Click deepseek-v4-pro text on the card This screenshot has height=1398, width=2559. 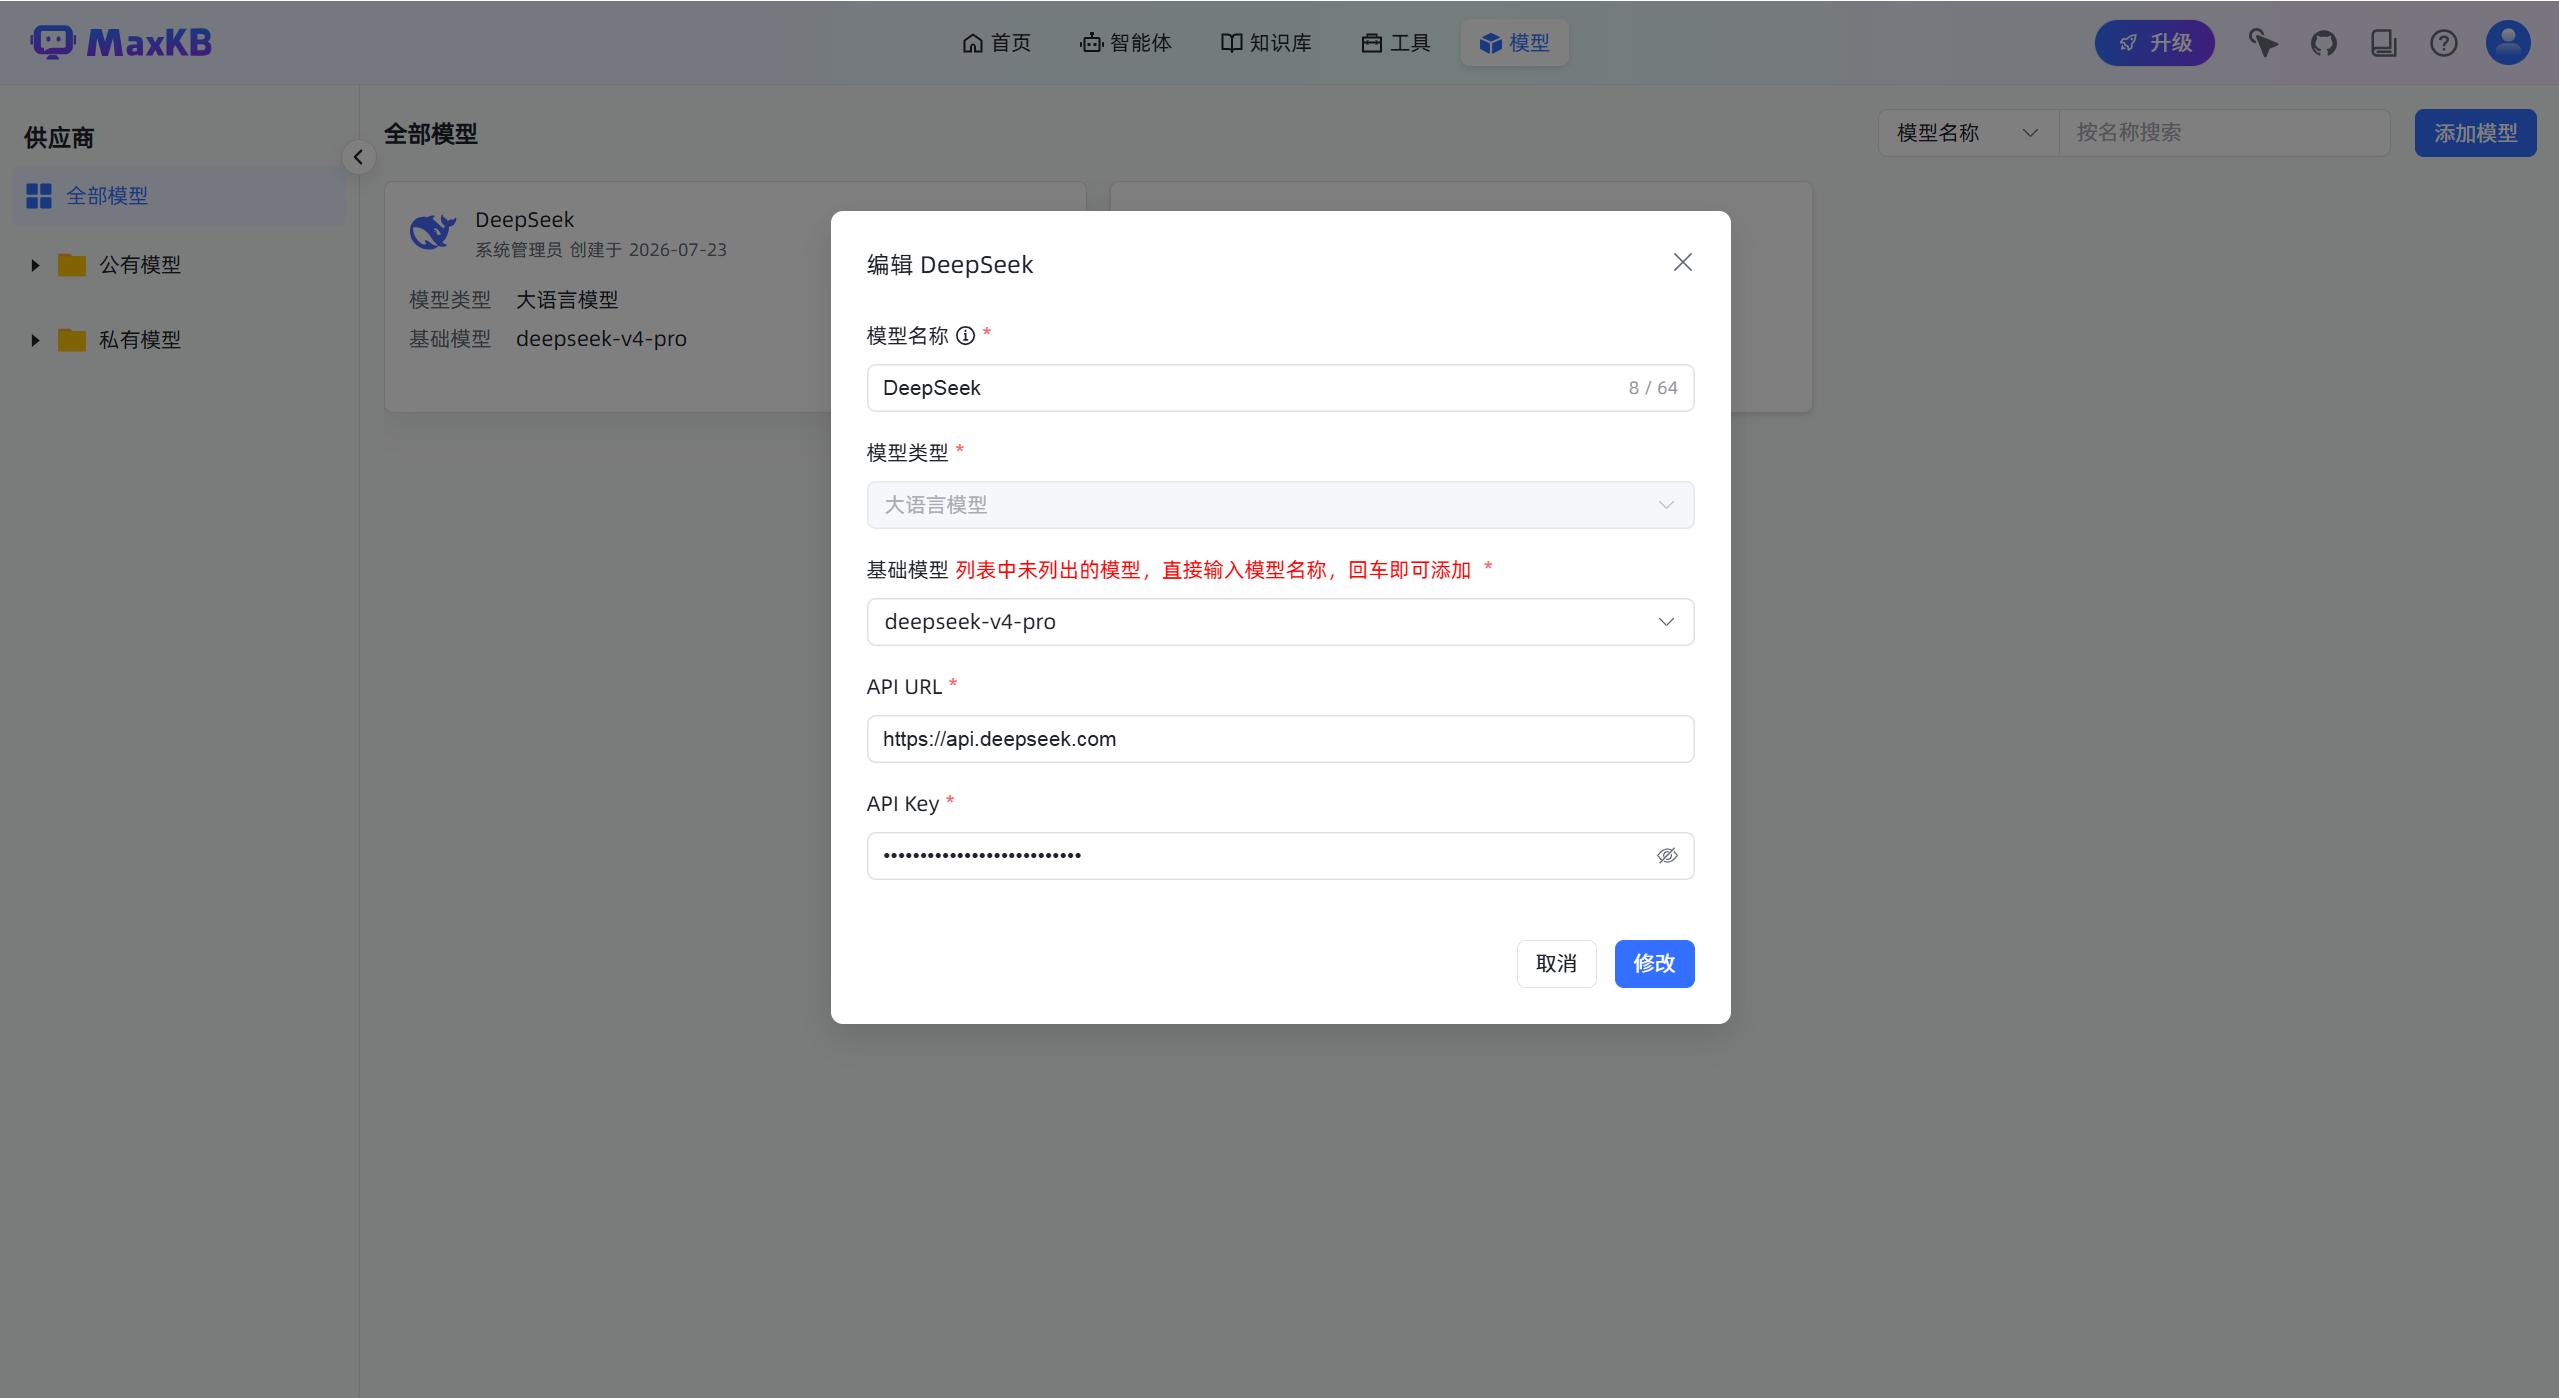(601, 339)
